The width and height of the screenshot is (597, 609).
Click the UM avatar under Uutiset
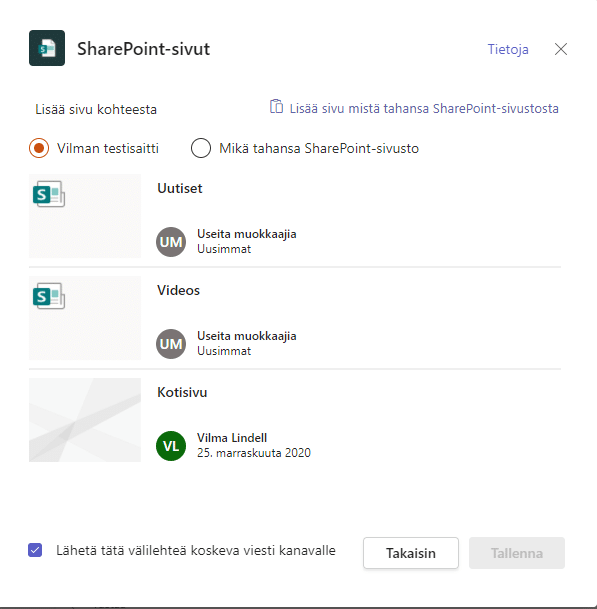click(x=171, y=242)
